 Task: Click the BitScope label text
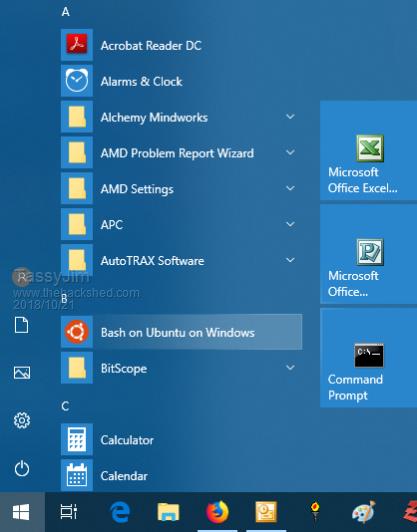[124, 369]
